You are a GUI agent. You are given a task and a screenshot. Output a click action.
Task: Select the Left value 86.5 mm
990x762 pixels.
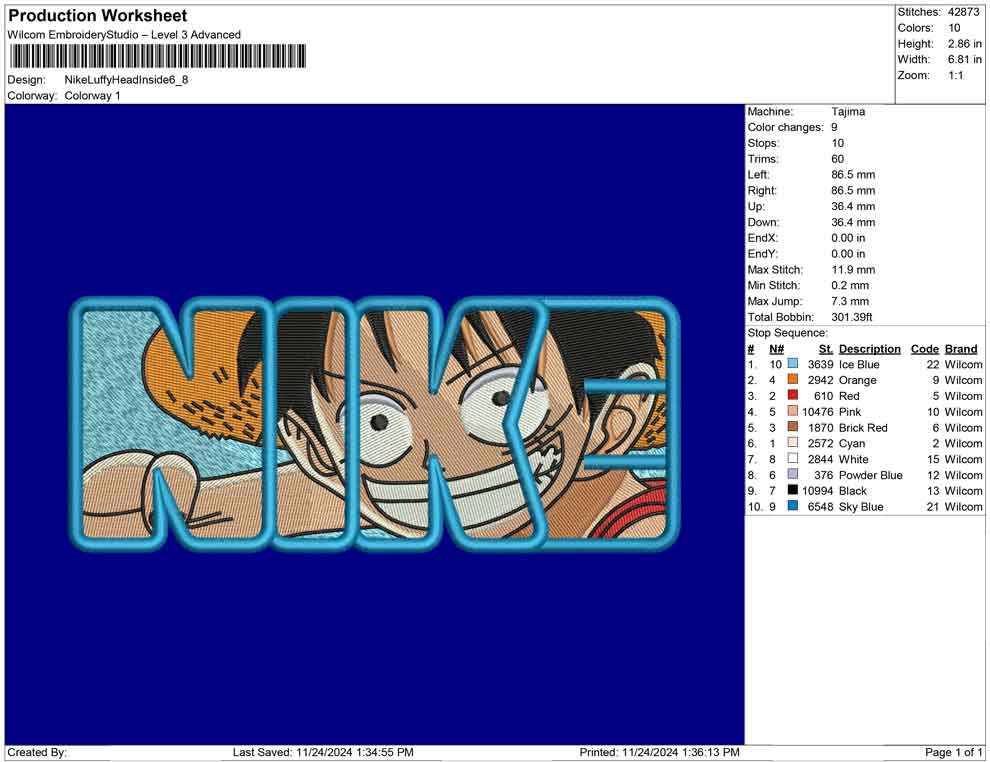coord(853,174)
